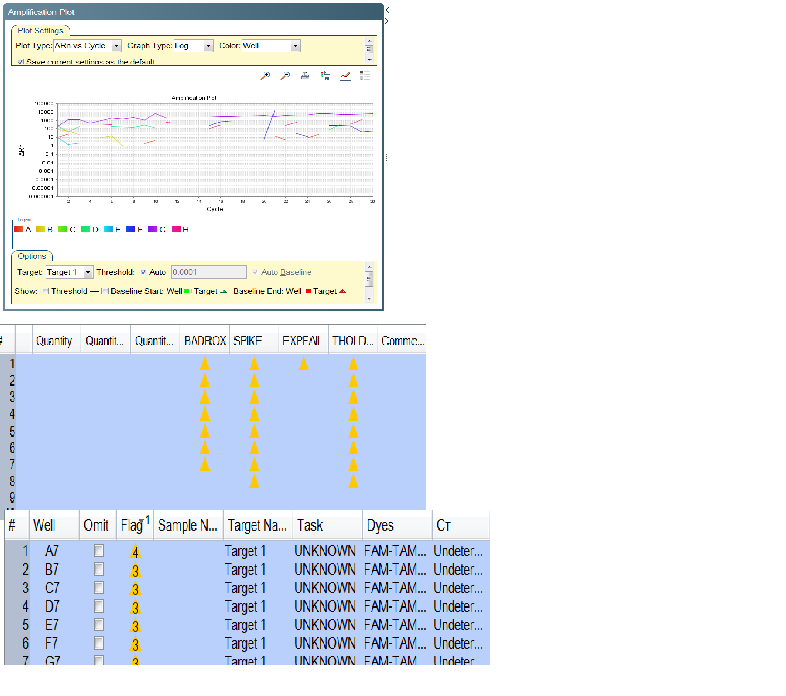The image size is (786, 696).
Task: Select the Plot Settings tab
Action: coord(40,30)
